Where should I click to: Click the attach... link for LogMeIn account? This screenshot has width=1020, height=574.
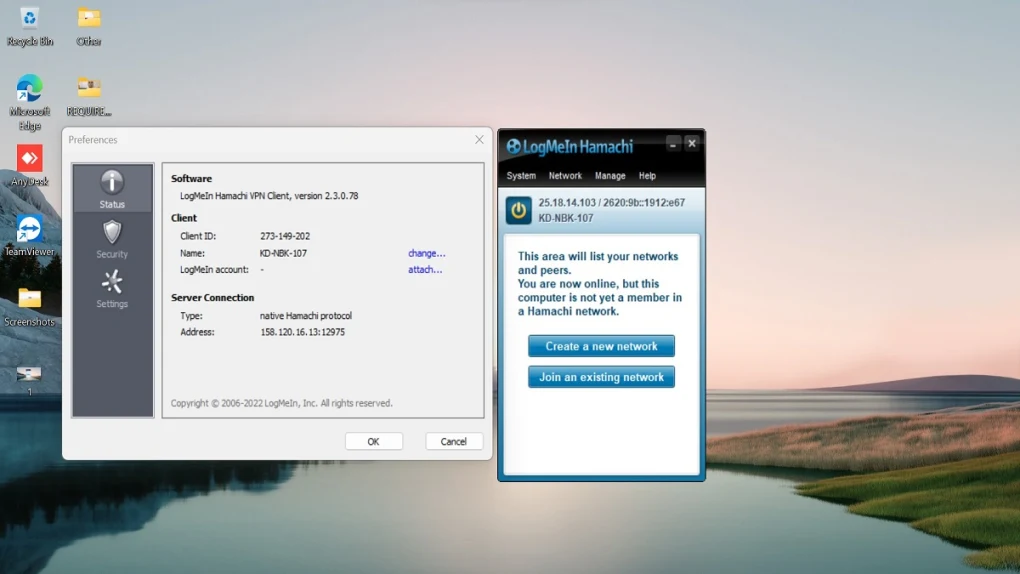[425, 270]
